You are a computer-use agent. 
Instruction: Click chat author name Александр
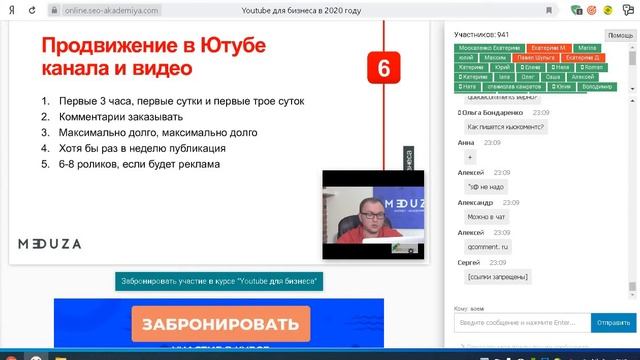click(x=475, y=202)
